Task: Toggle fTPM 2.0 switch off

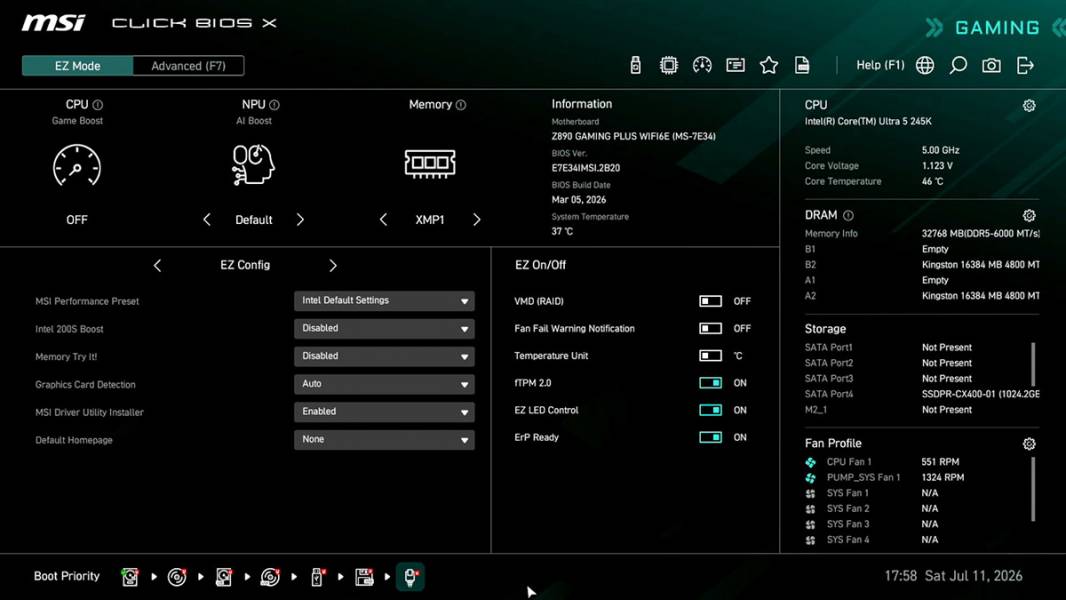Action: pyautogui.click(x=710, y=383)
